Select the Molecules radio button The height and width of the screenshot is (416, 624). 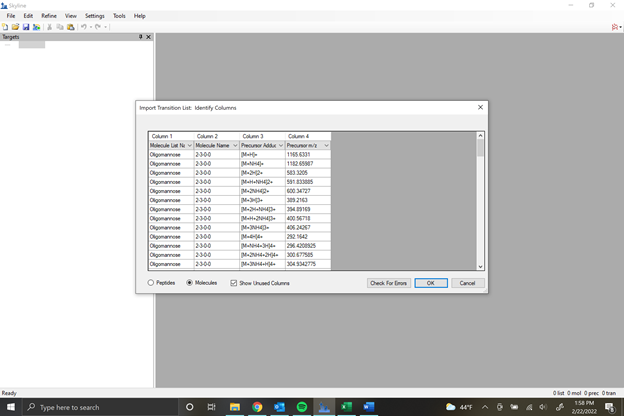[x=190, y=283]
